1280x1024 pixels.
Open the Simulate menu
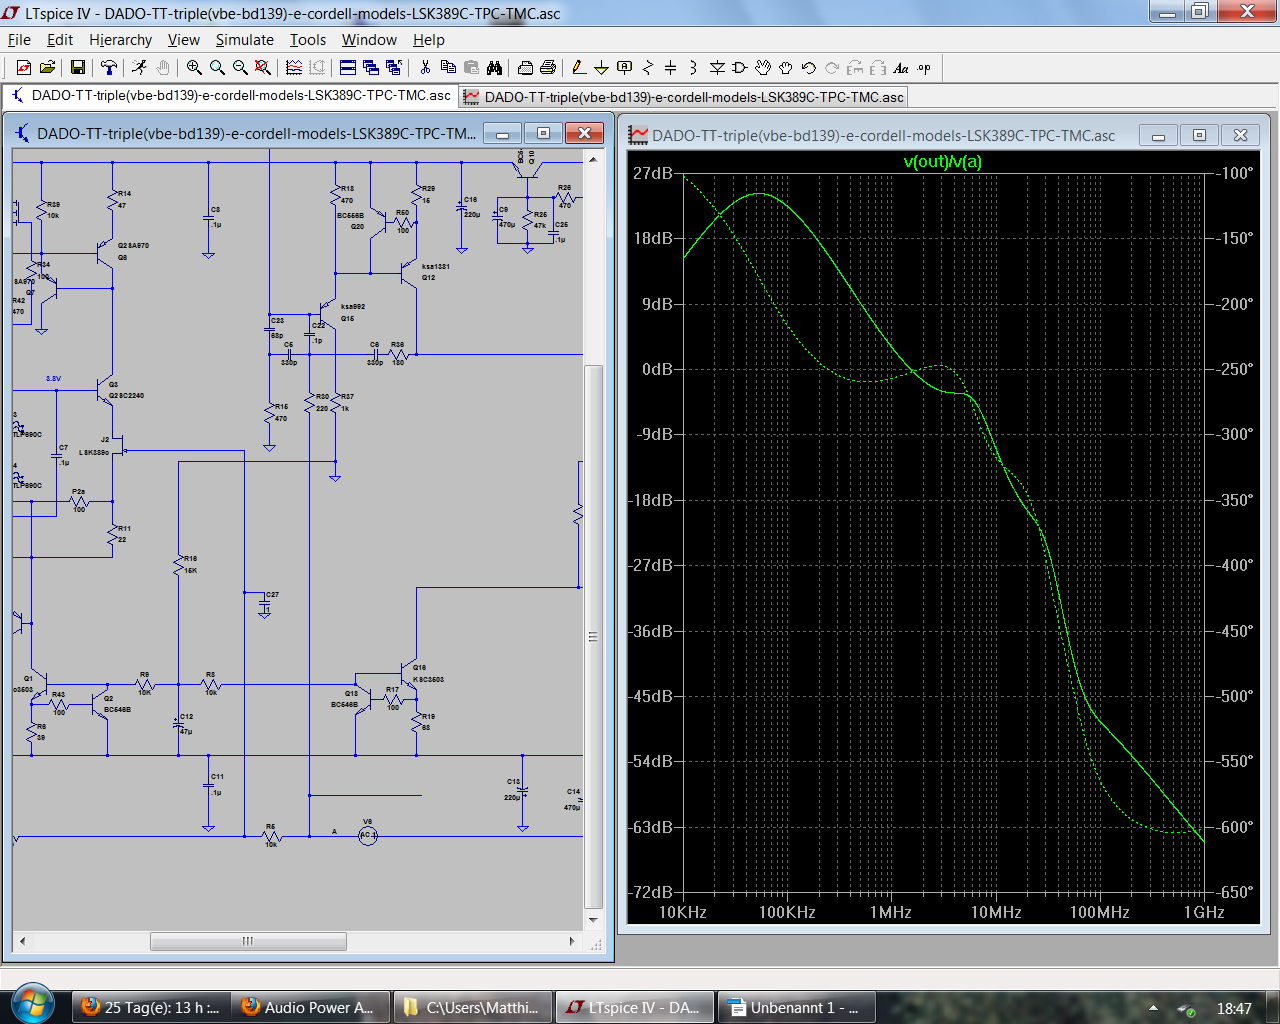tap(244, 40)
